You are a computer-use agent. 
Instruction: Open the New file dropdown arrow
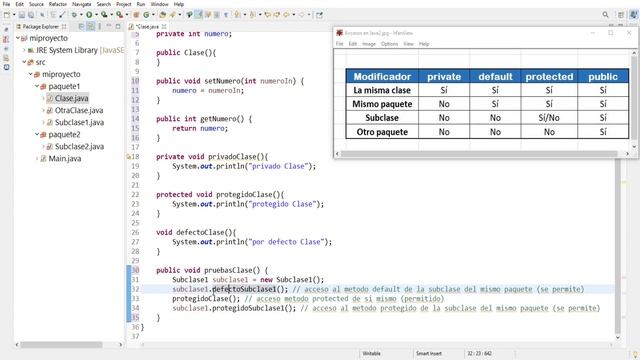[13, 15]
